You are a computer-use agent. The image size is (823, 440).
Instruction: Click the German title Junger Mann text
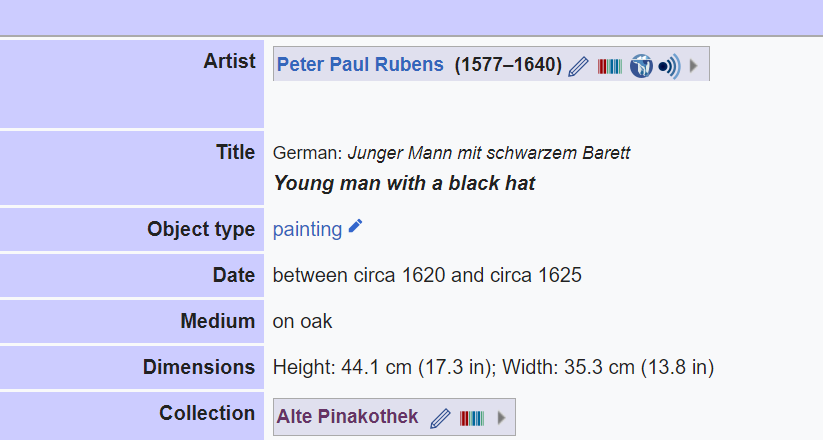coord(489,153)
